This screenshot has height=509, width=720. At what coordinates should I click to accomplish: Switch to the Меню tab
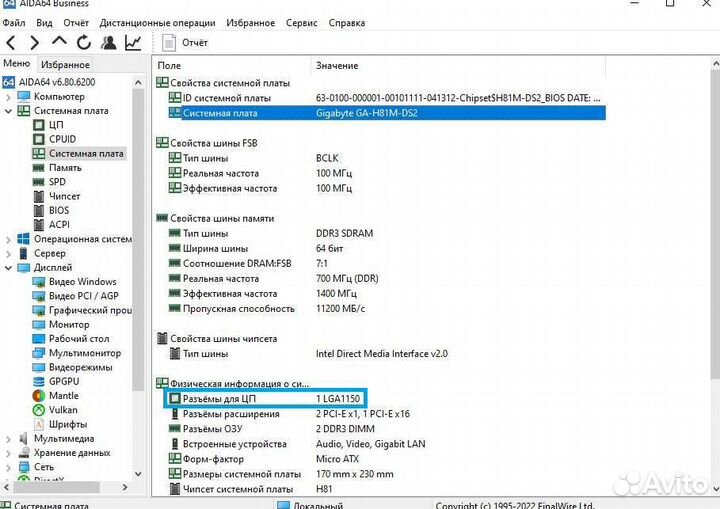pyautogui.click(x=17, y=63)
